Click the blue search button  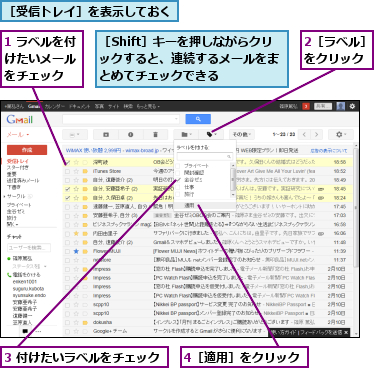pyautogui.click(x=198, y=119)
